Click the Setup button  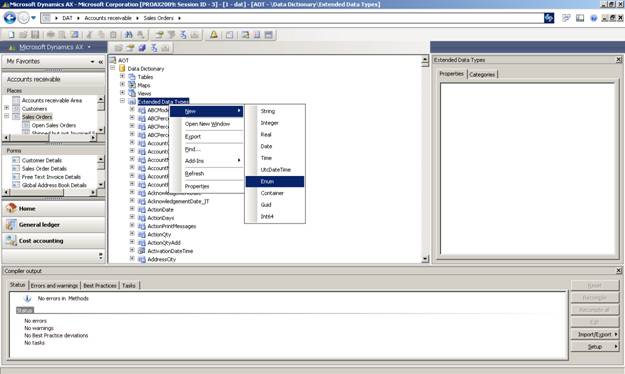pos(595,347)
